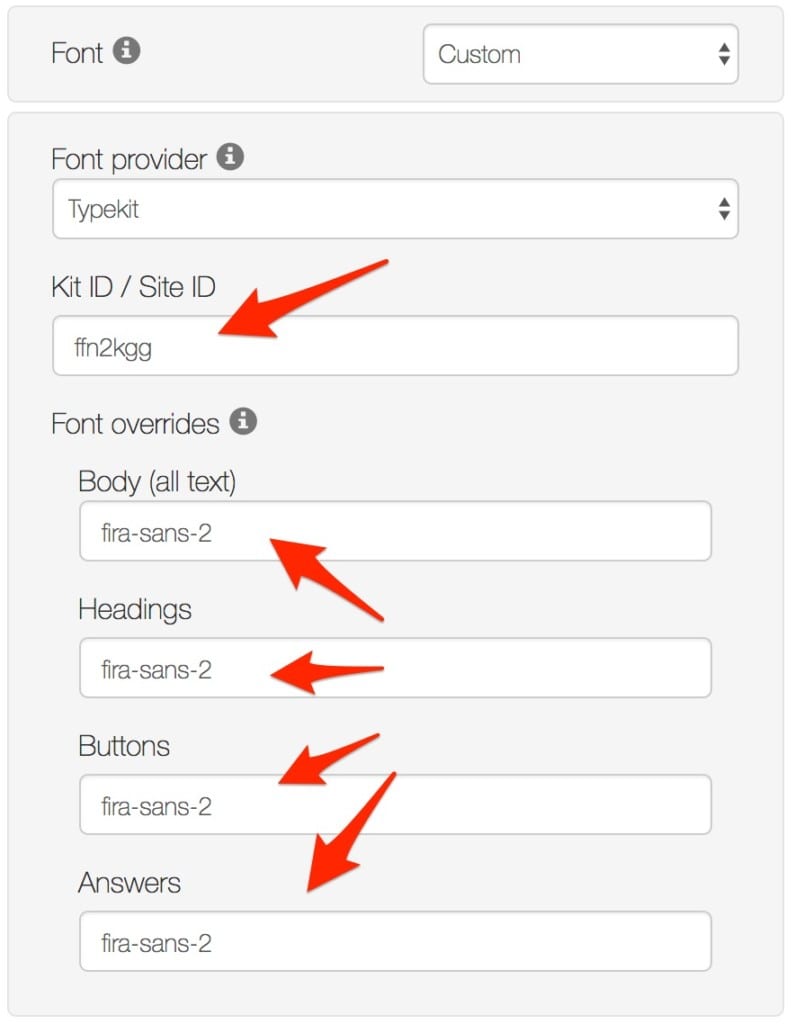Click the Body (all text) font input

[x=395, y=532]
